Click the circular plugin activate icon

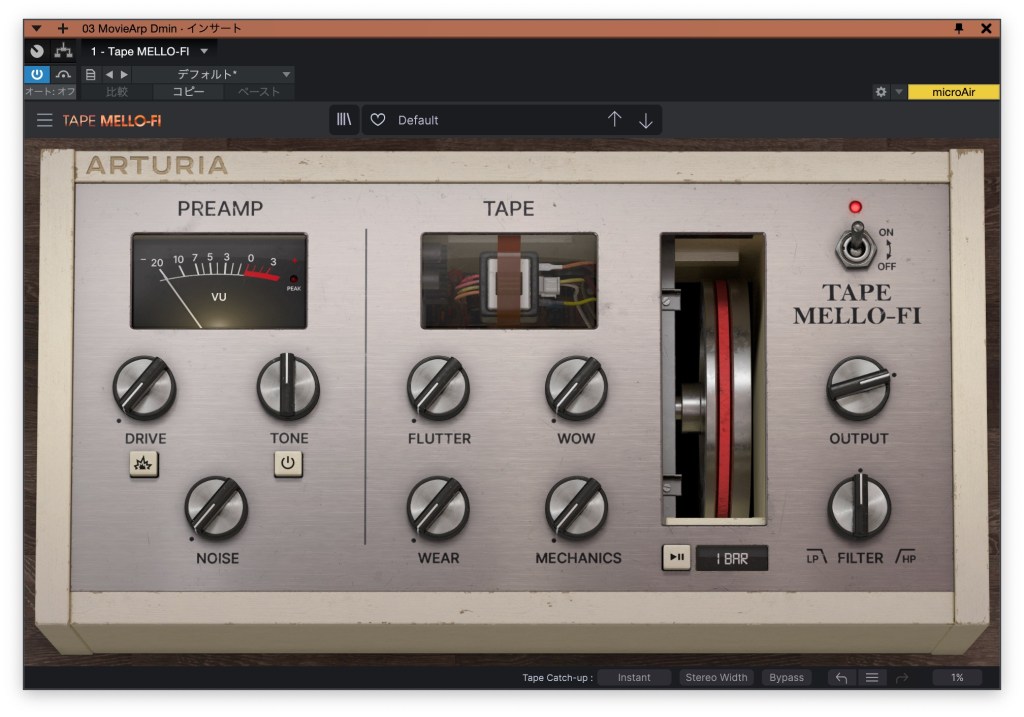click(37, 51)
